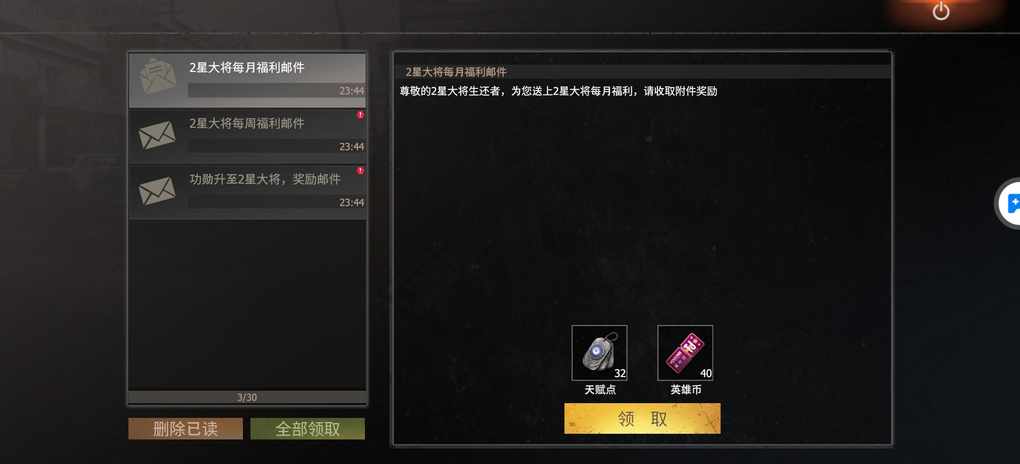This screenshot has width=1020, height=464.
Task: Open 功勋升至2星大将，奖励邮件 entry
Action: (247, 192)
